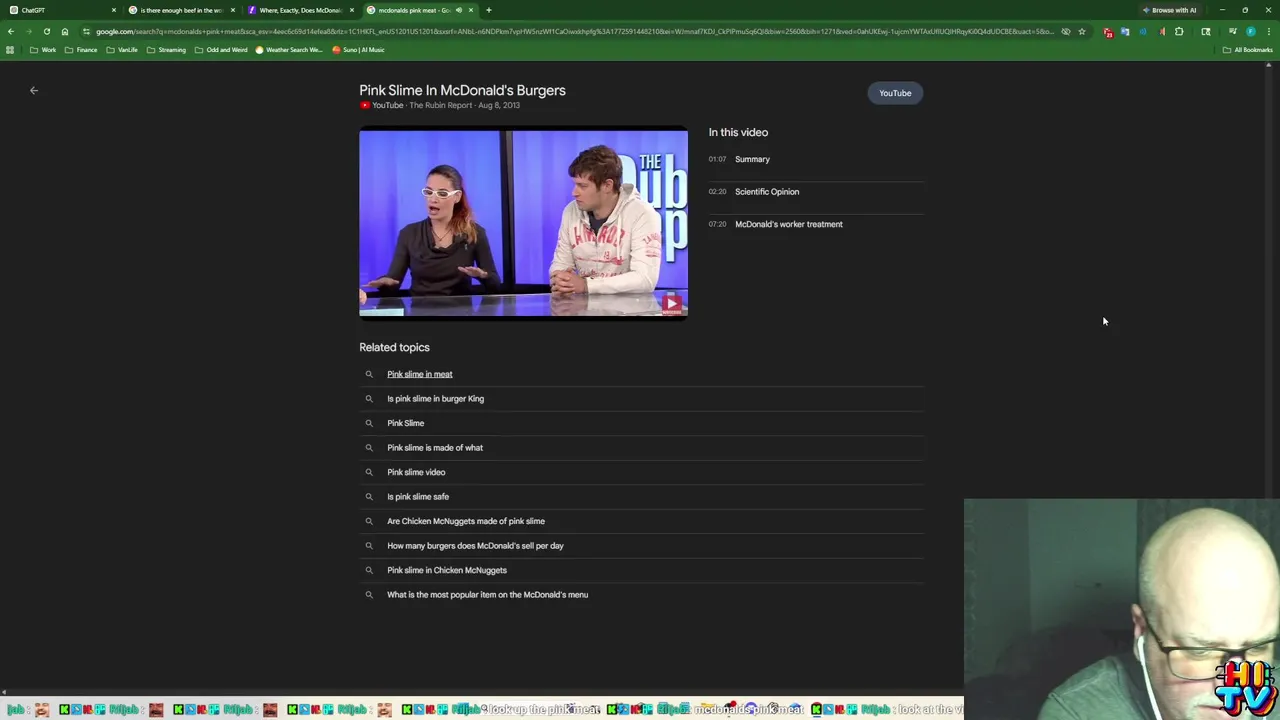The height and width of the screenshot is (720, 1280).
Task: Expand the All Bookmarks folder
Action: click(1247, 50)
